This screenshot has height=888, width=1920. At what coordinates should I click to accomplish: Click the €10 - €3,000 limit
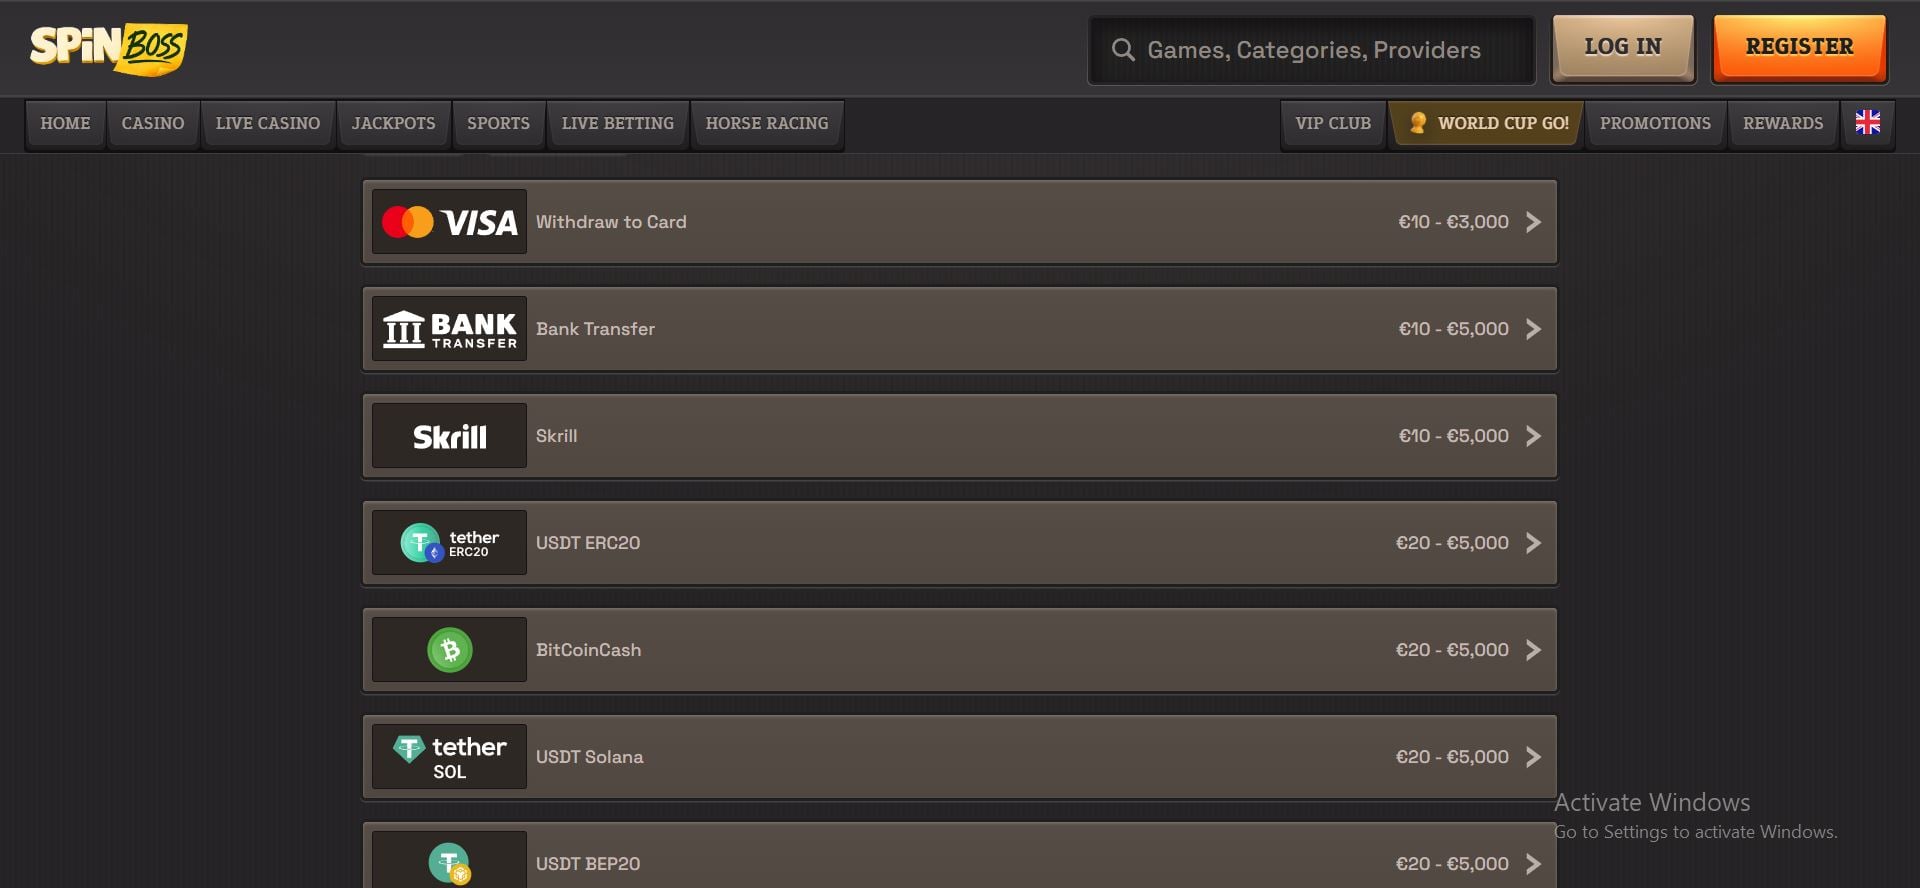[1453, 222]
